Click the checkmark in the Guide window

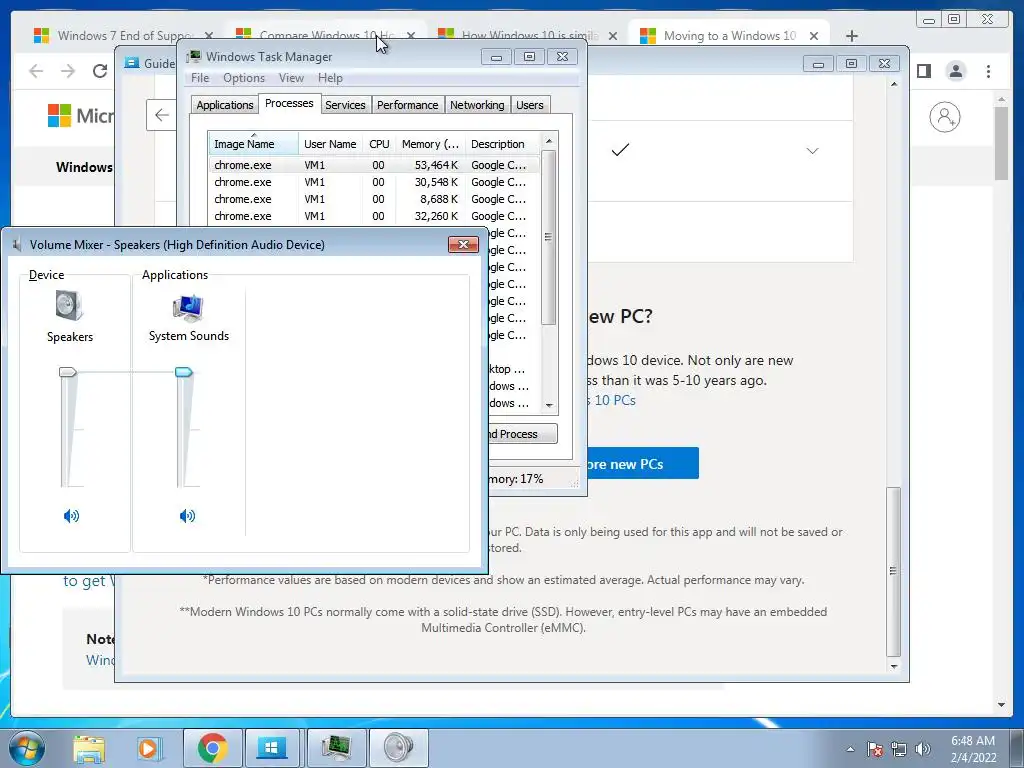click(x=620, y=150)
